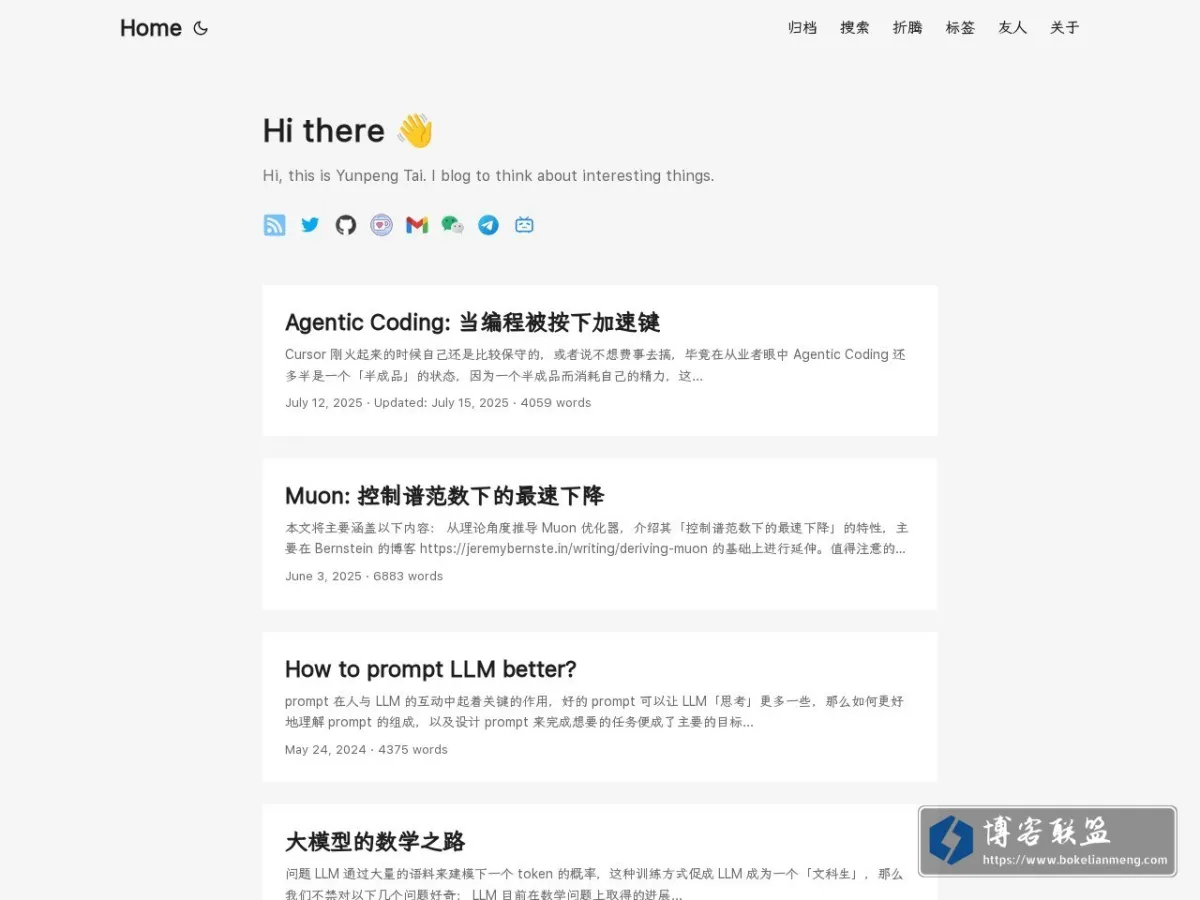
Task: Open the Ko-fi coffee cup icon
Action: click(381, 225)
